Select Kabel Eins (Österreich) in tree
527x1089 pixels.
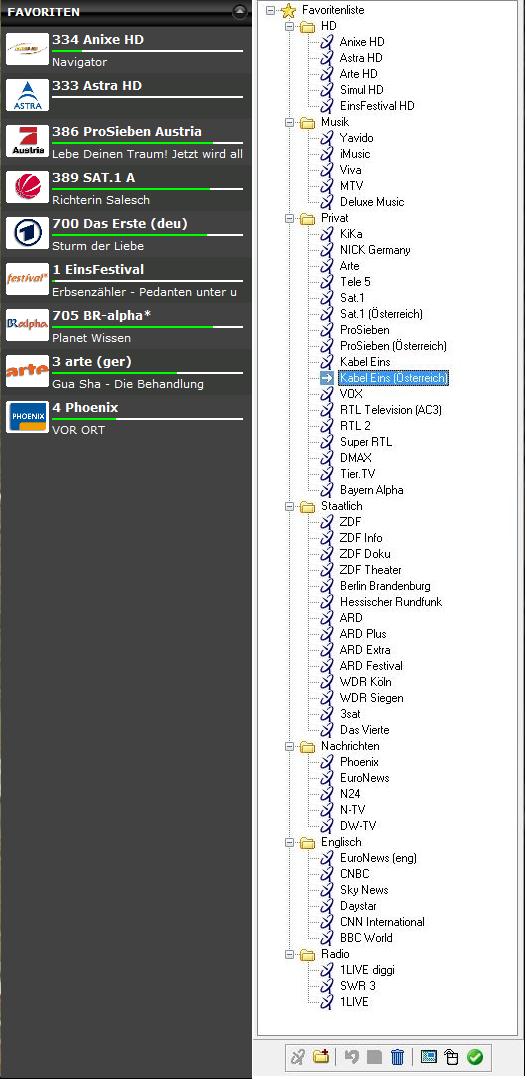(394, 378)
